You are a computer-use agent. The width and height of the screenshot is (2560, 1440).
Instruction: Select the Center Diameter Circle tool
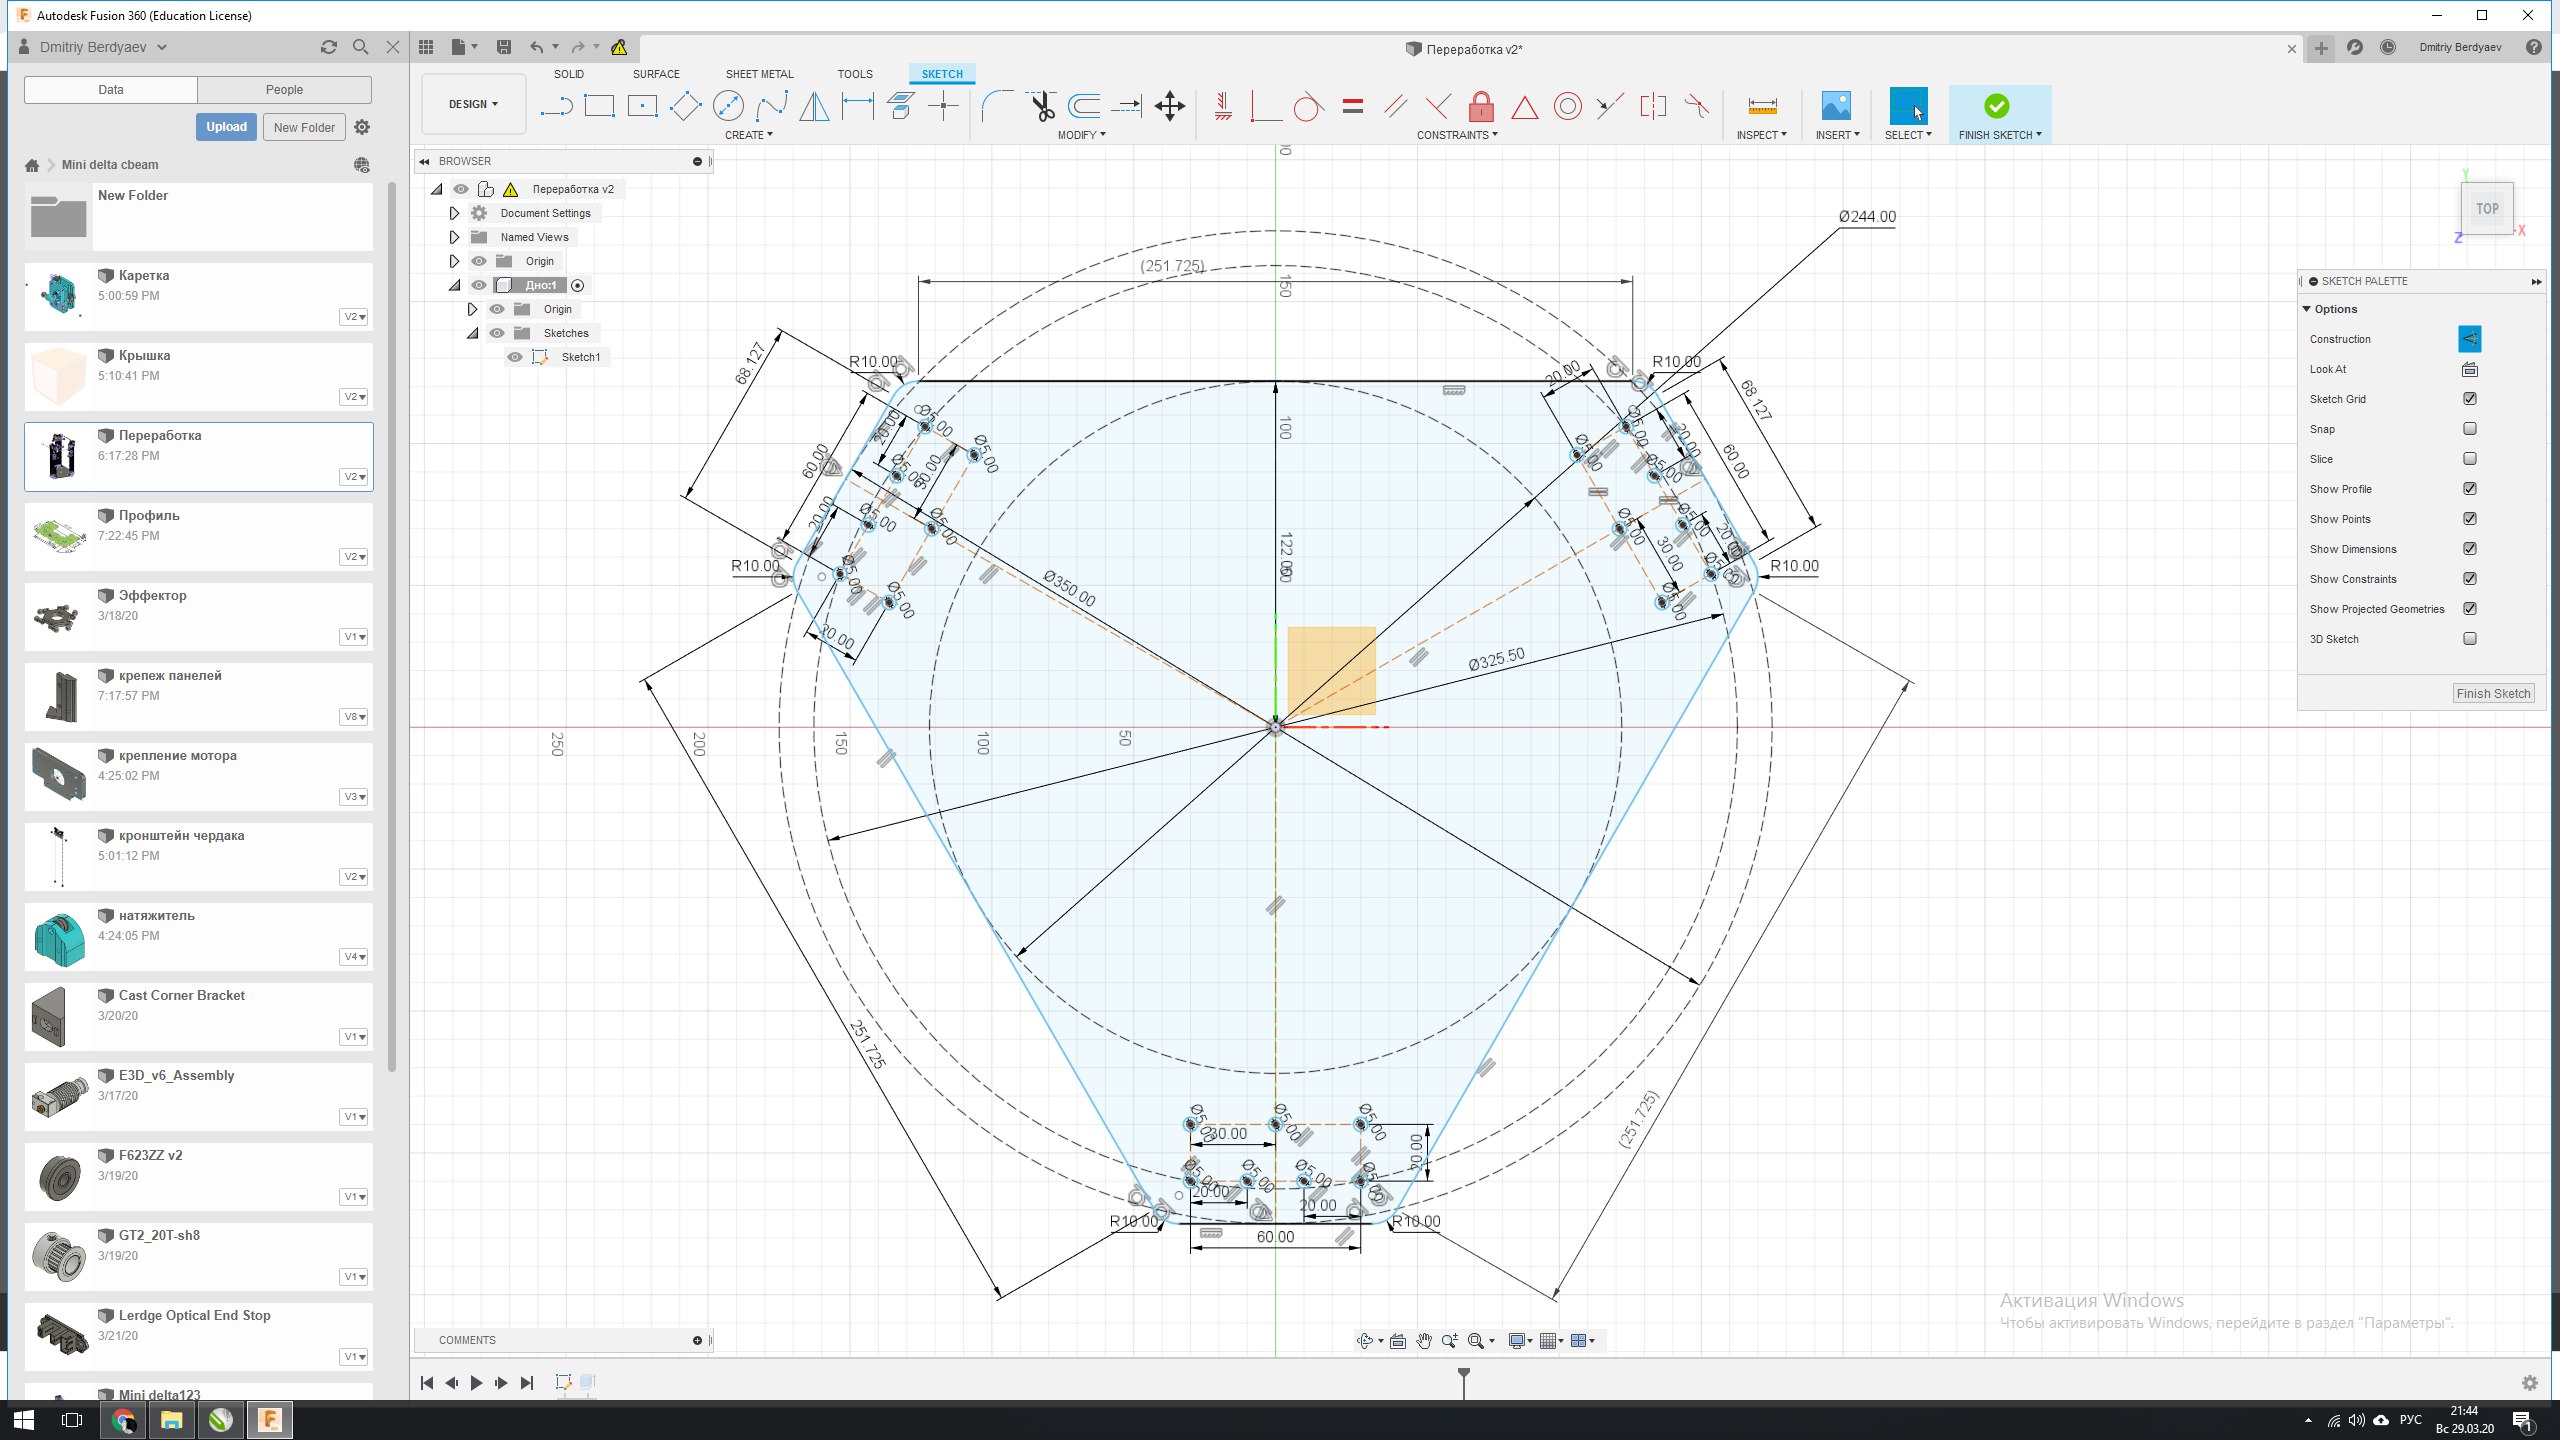click(x=728, y=106)
